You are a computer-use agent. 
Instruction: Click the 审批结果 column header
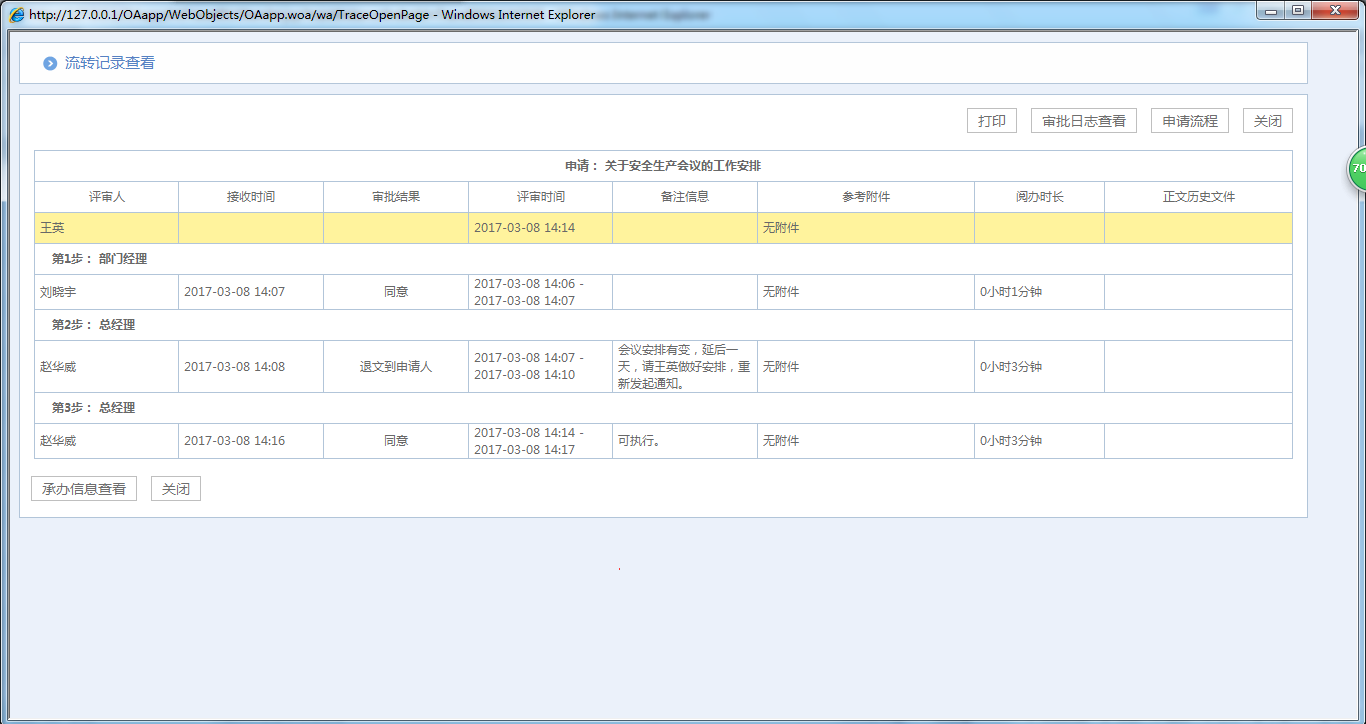coord(396,197)
